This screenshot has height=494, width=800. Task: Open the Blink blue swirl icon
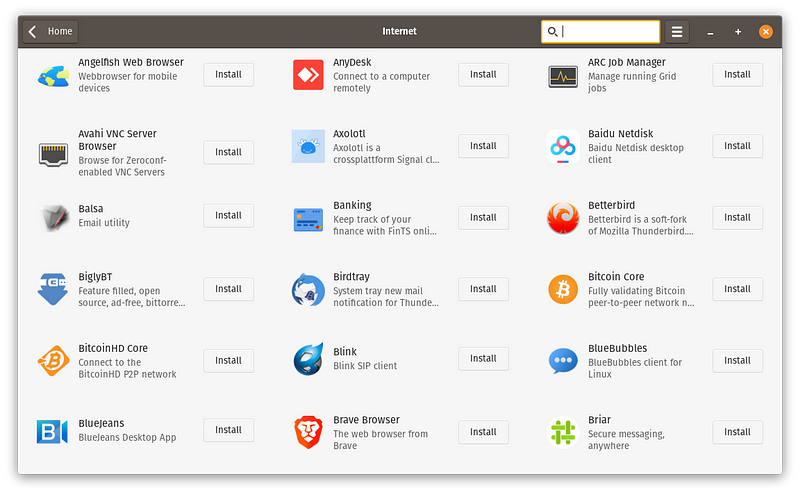pos(308,359)
